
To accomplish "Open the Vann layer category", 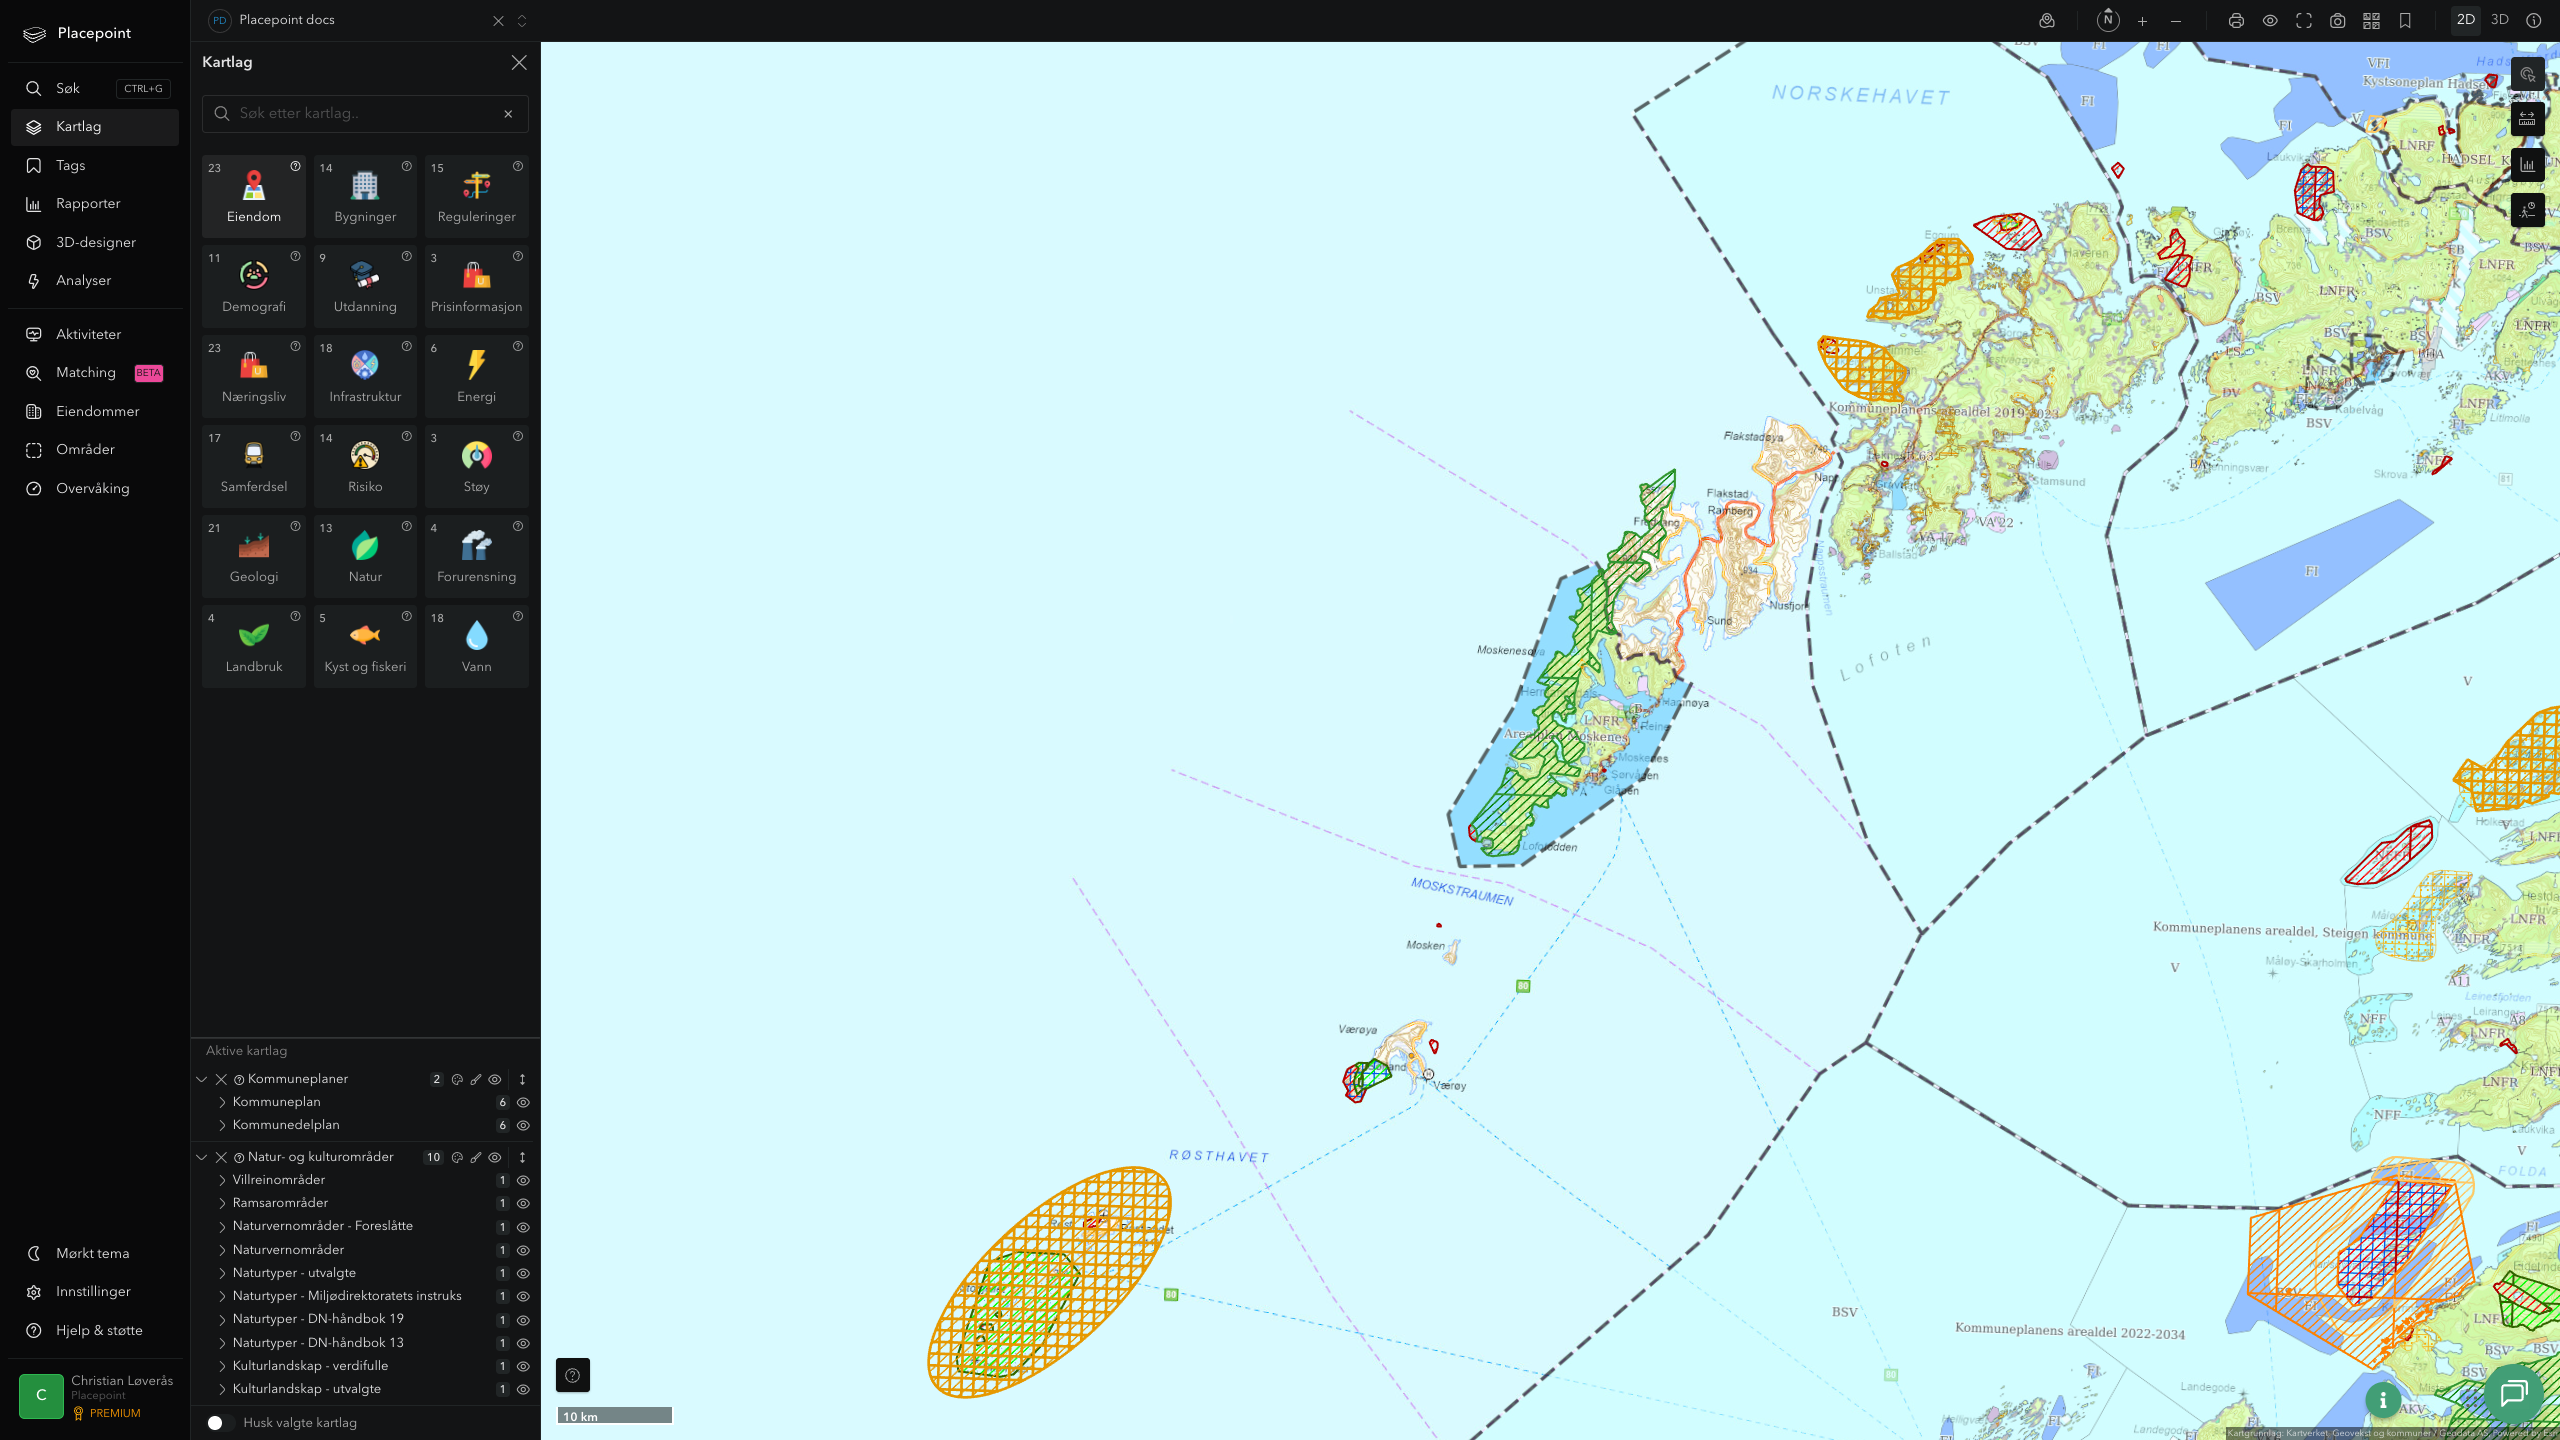I will tap(477, 646).
